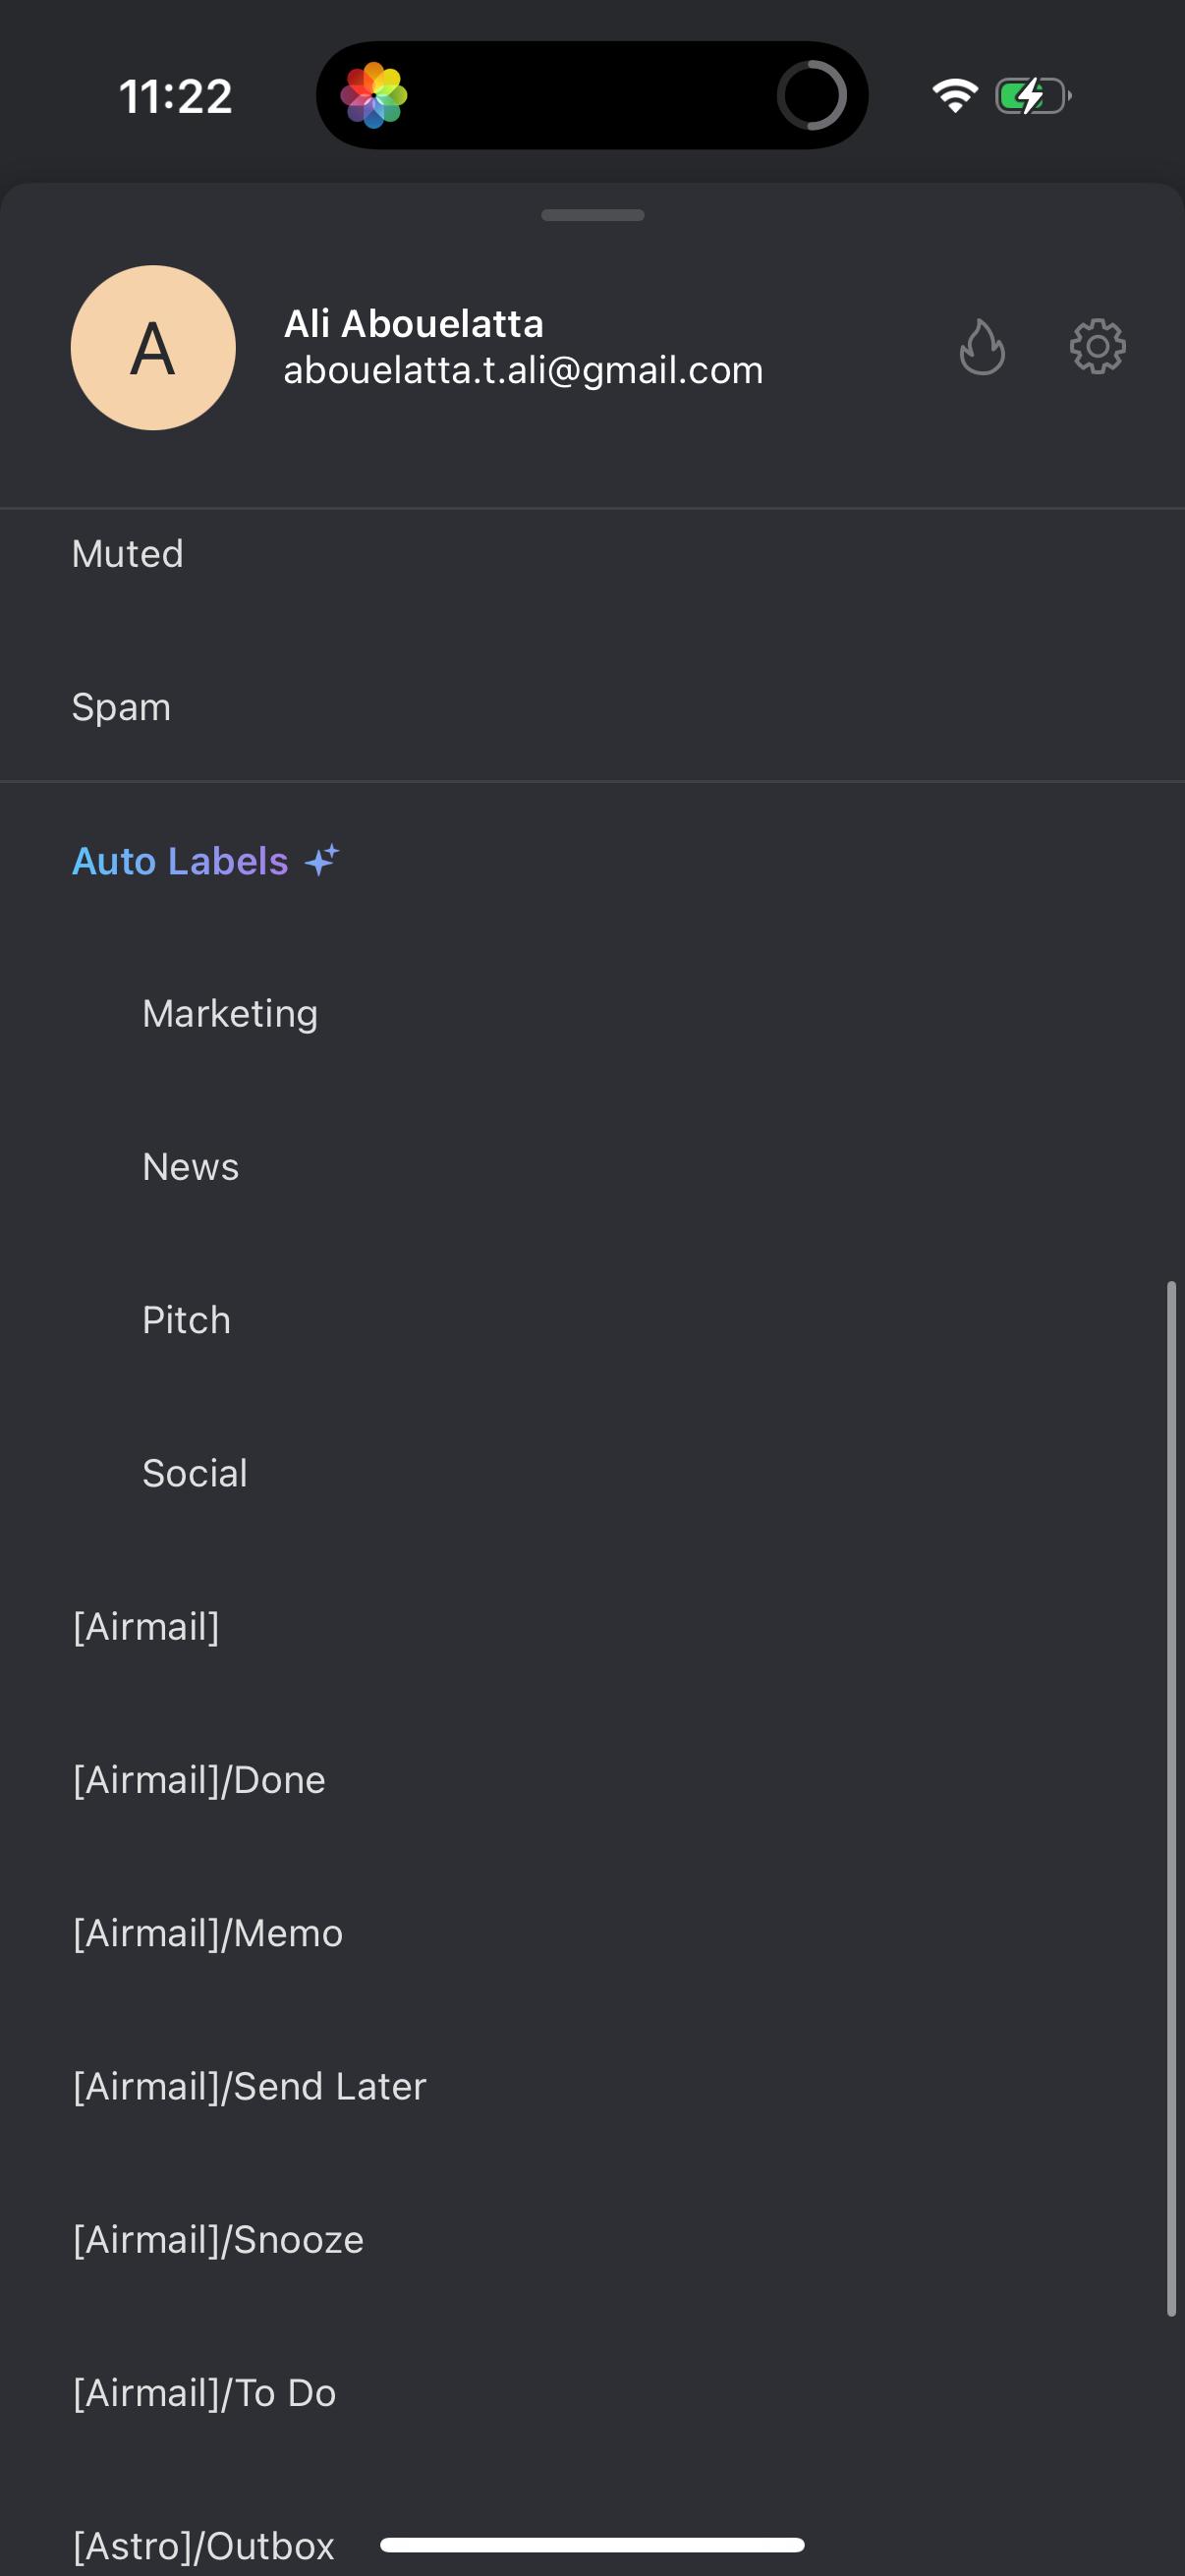Viewport: 1185px width, 2576px height.
Task: Tap the loading spinner in Dynamic Island
Action: click(811, 96)
